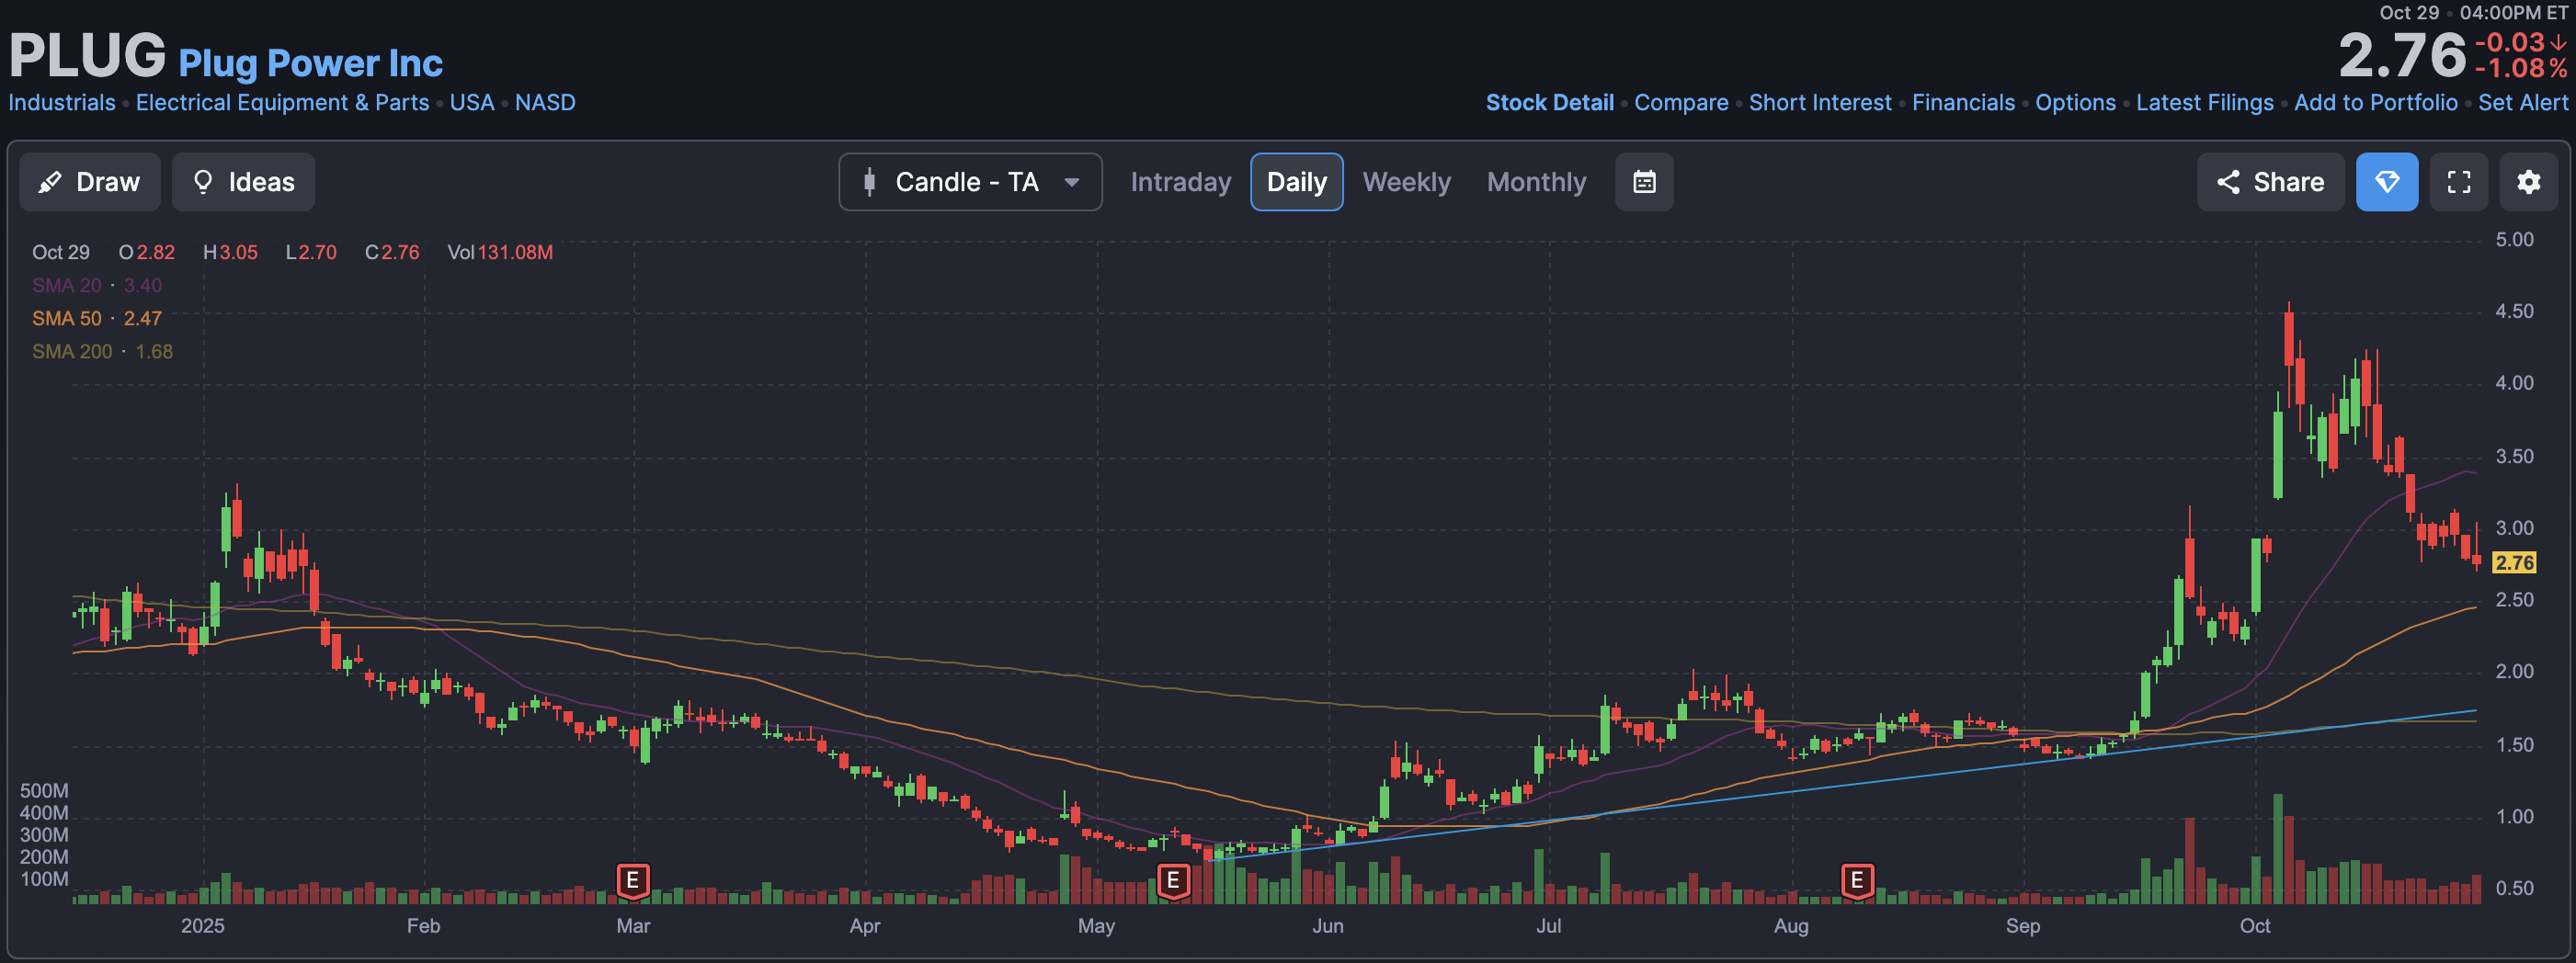Switch to the Weekly timeframe
Image resolution: width=2576 pixels, height=963 pixels.
point(1406,182)
